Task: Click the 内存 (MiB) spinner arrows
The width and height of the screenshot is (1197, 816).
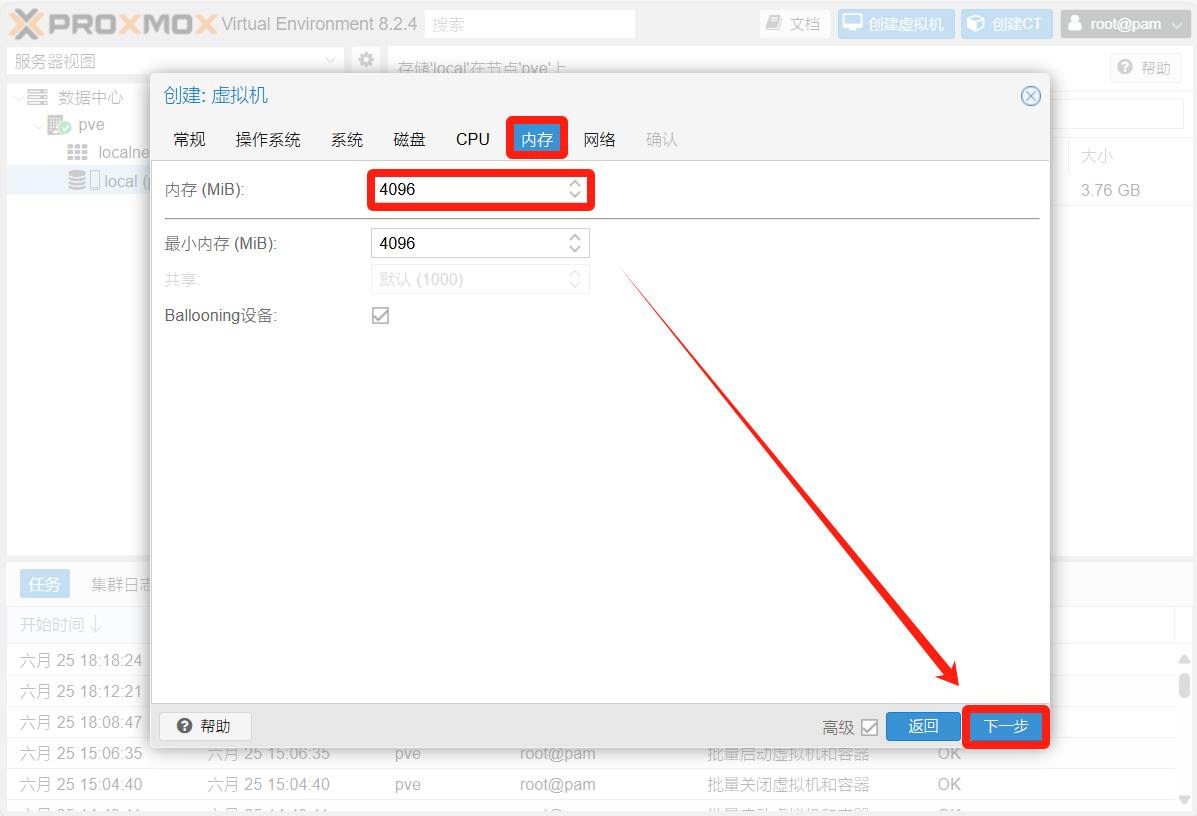Action: click(x=575, y=189)
